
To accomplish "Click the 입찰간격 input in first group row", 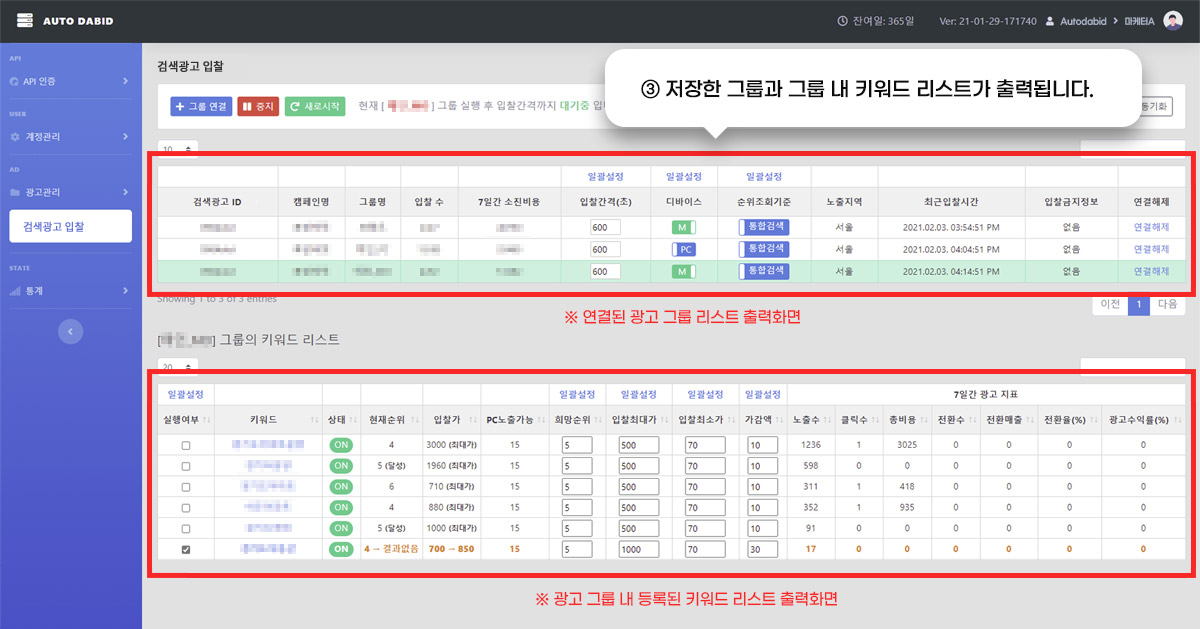I will (x=605, y=227).
